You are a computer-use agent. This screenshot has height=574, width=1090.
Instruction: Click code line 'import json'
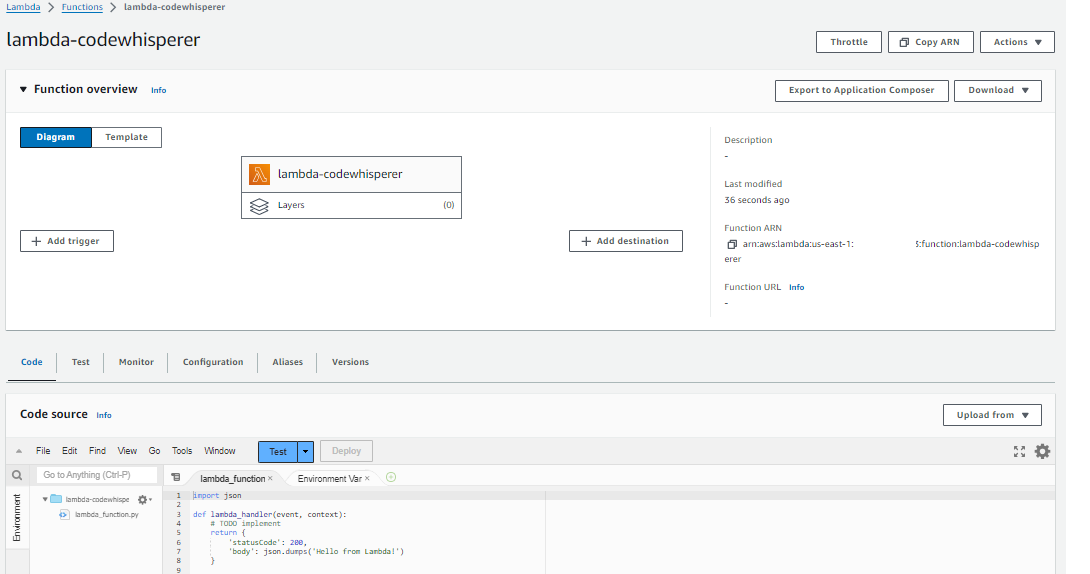click(x=217, y=495)
